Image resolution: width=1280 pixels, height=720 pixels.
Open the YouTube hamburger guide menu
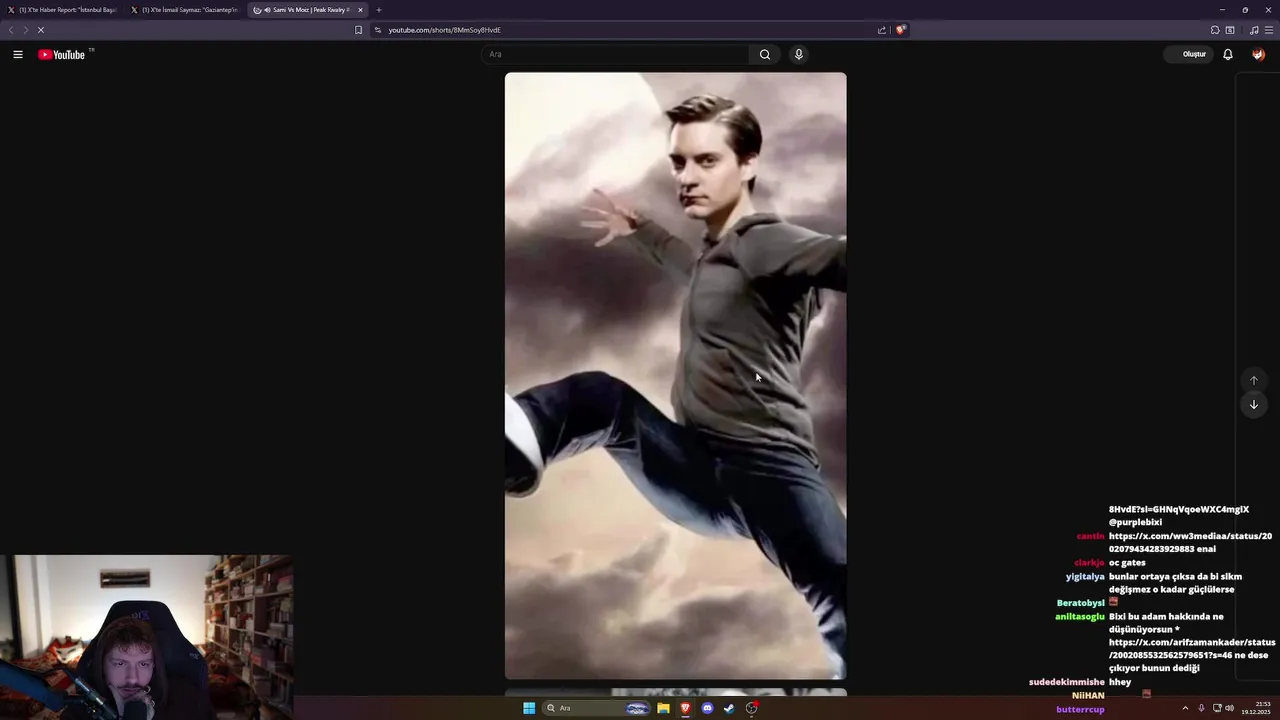click(18, 54)
